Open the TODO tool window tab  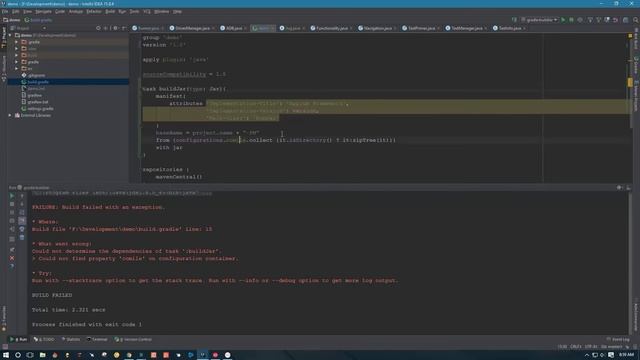44,339
